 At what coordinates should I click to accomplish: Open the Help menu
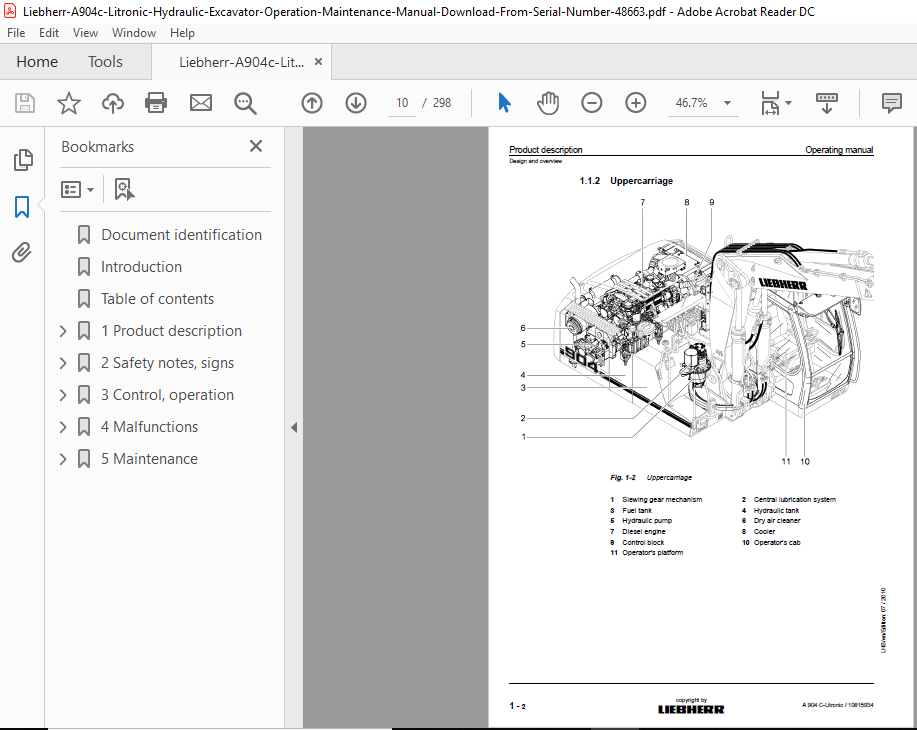pyautogui.click(x=182, y=33)
